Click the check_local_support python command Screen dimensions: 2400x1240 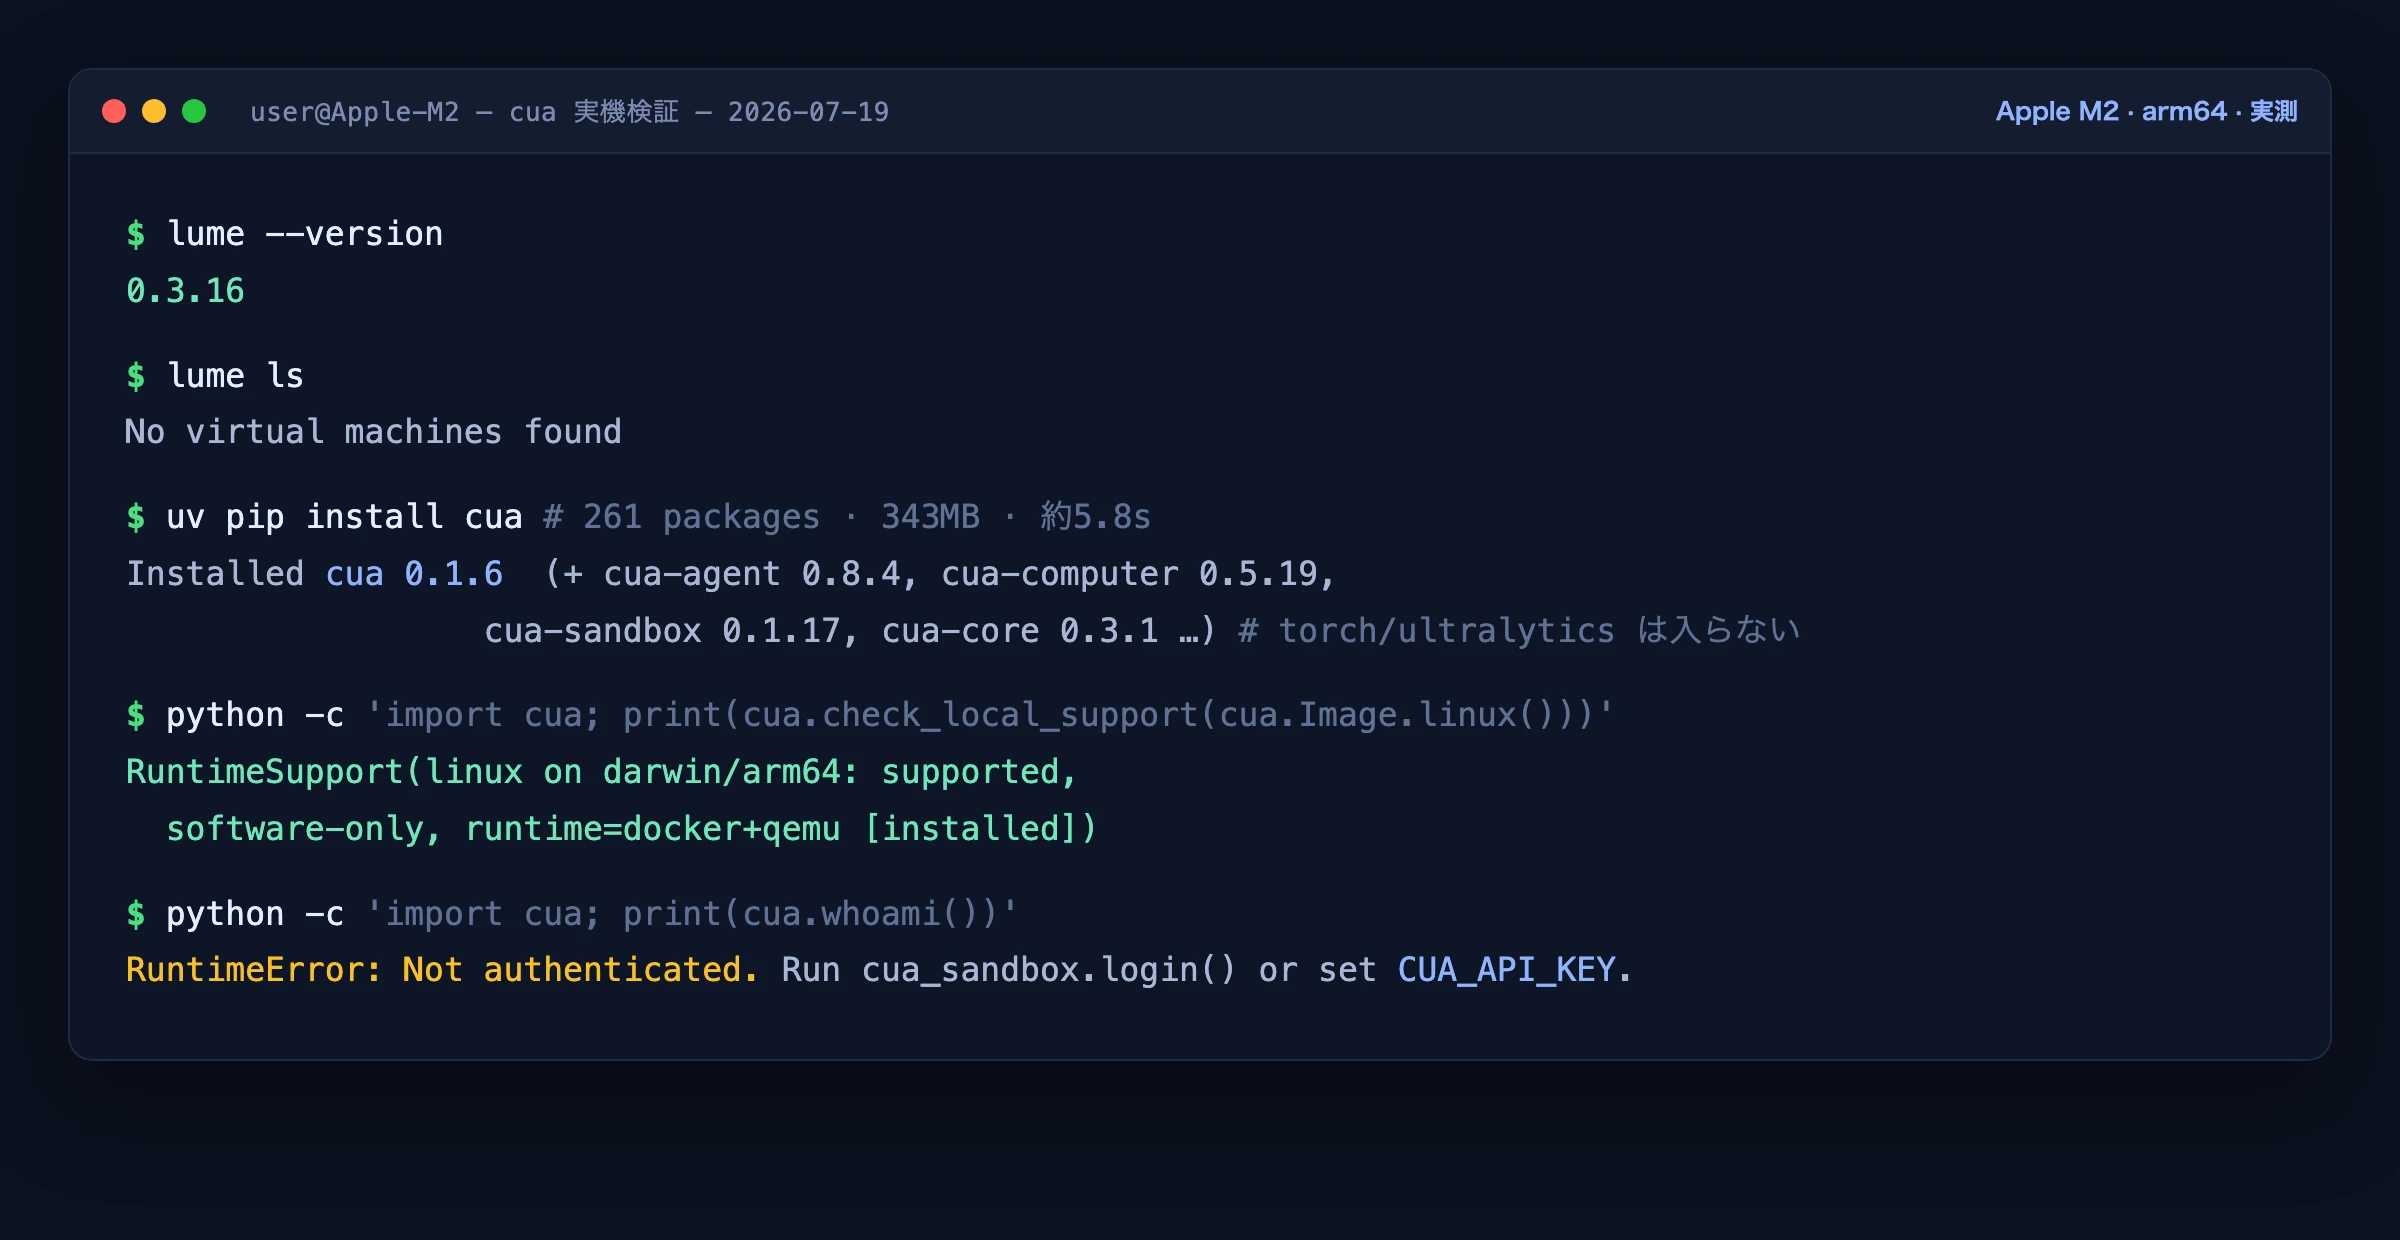coord(870,715)
